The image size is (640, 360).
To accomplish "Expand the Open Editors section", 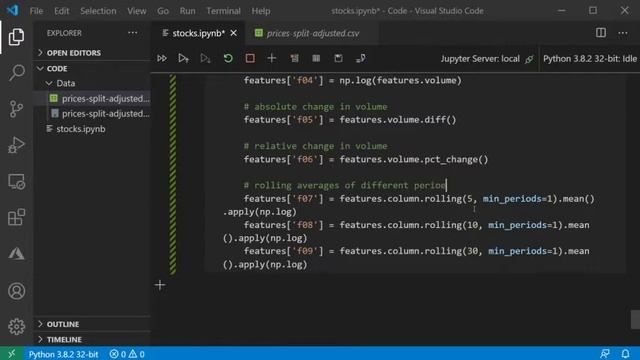I will coord(92,53).
